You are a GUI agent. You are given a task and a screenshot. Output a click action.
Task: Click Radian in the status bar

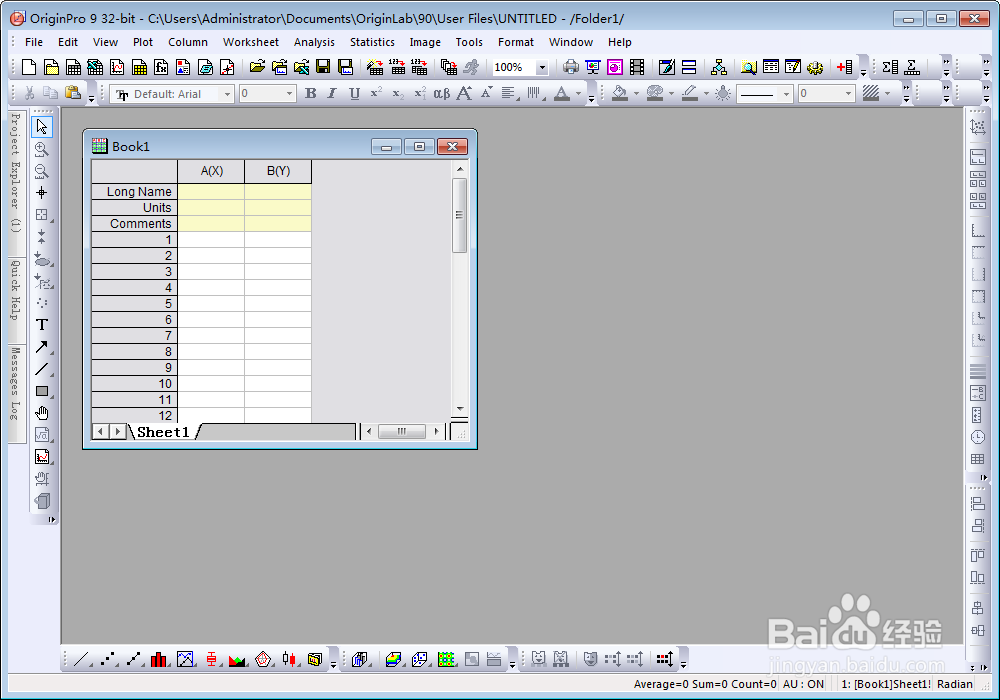(x=955, y=684)
